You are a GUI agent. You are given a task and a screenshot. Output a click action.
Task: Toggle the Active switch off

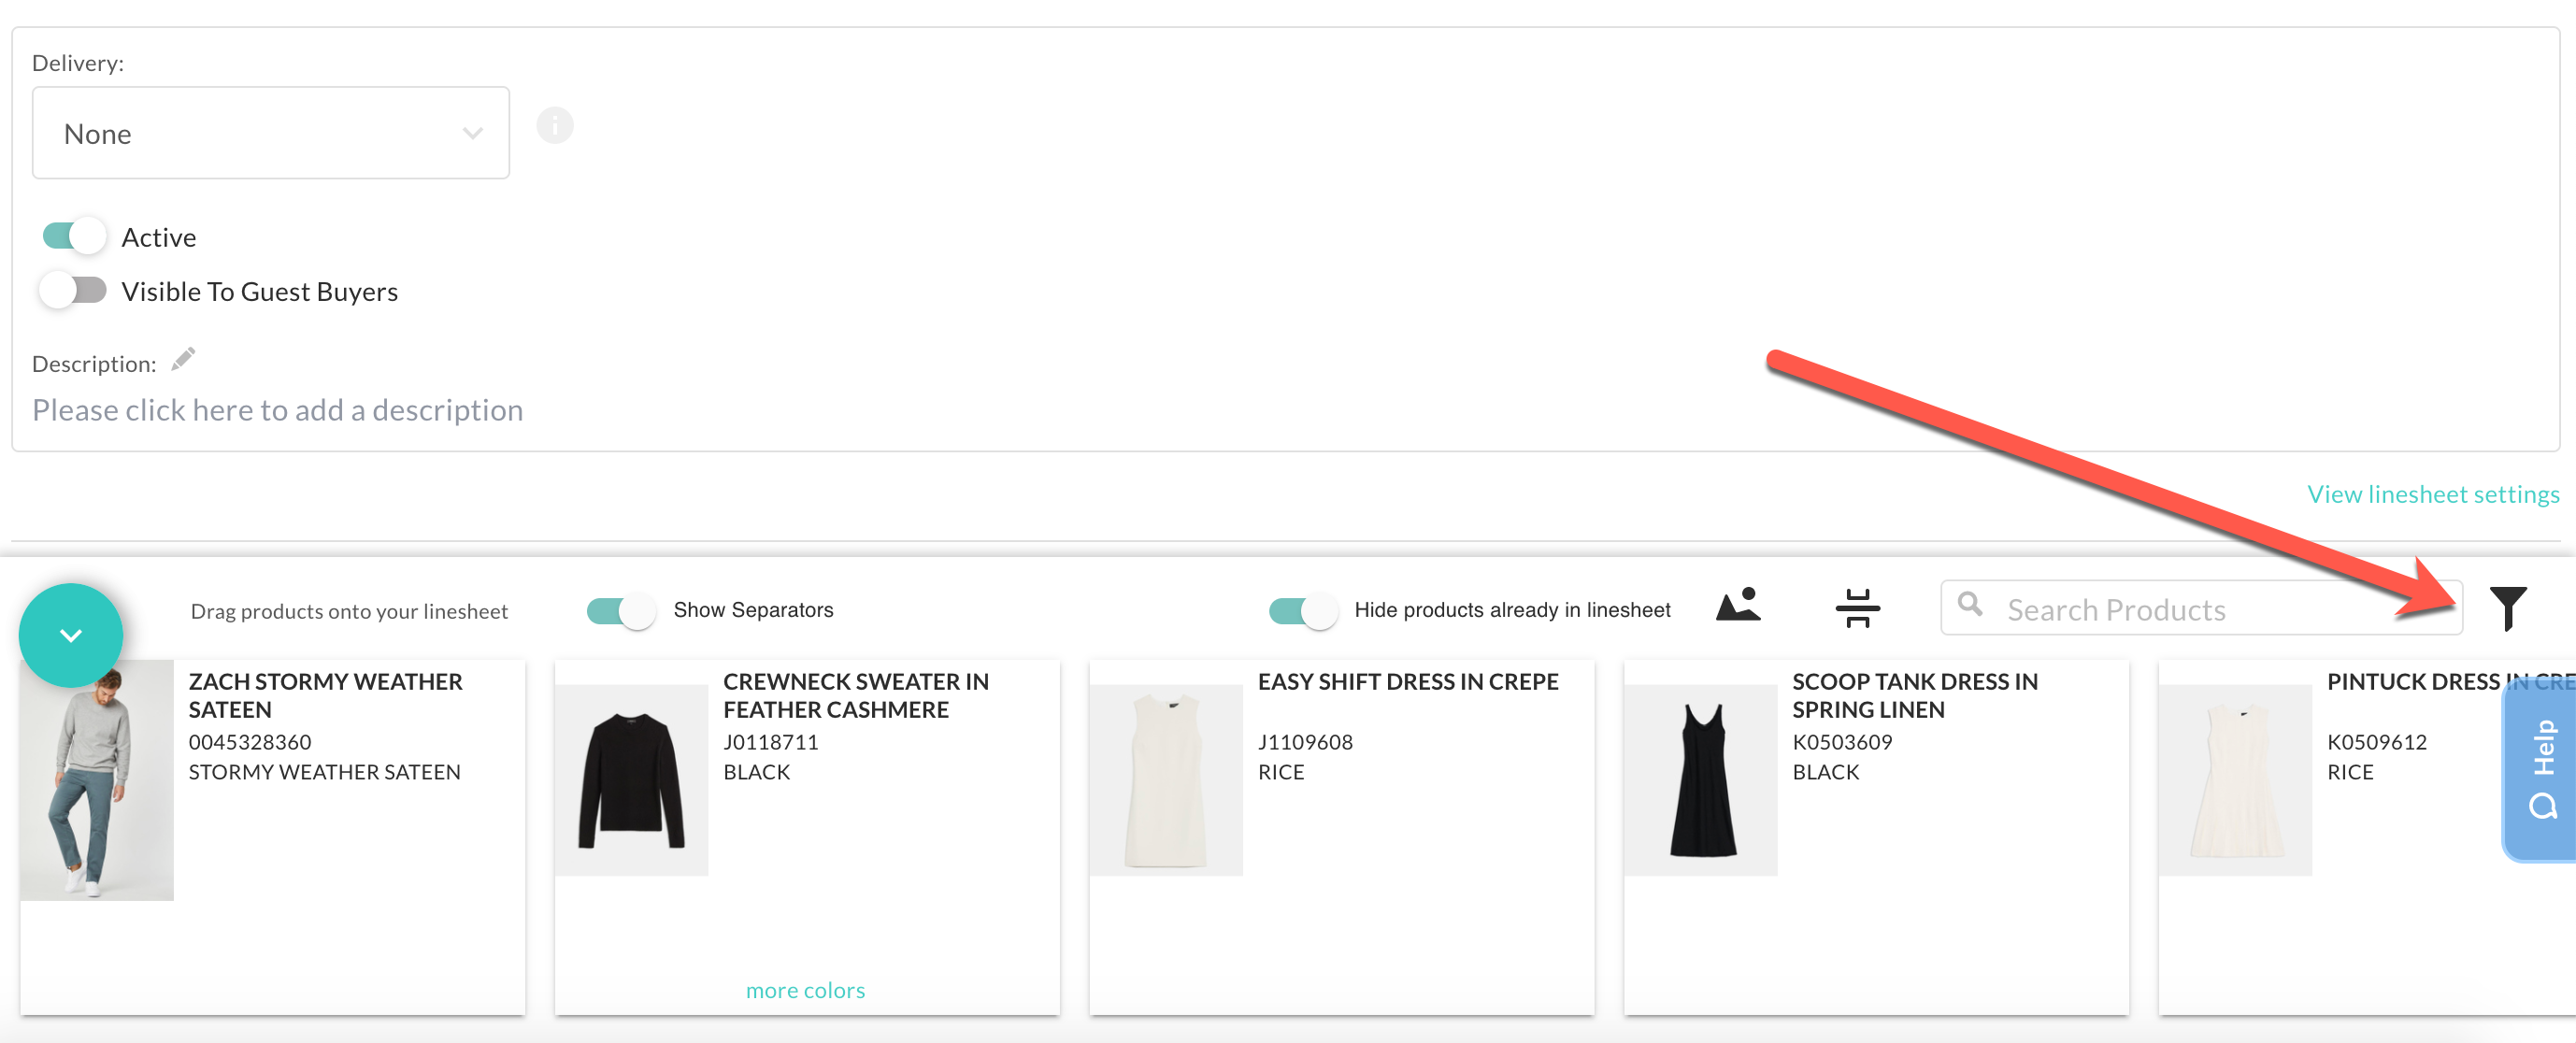tap(74, 236)
